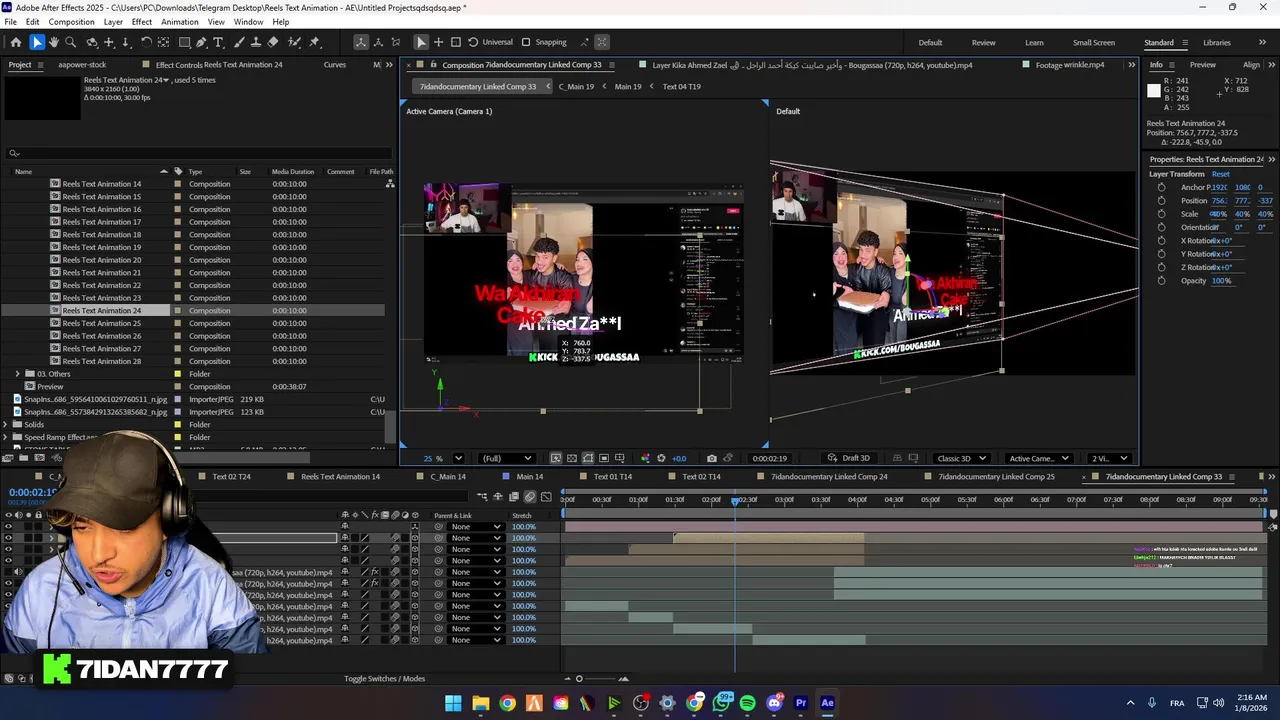Switch to the Learn workspace

[1034, 42]
